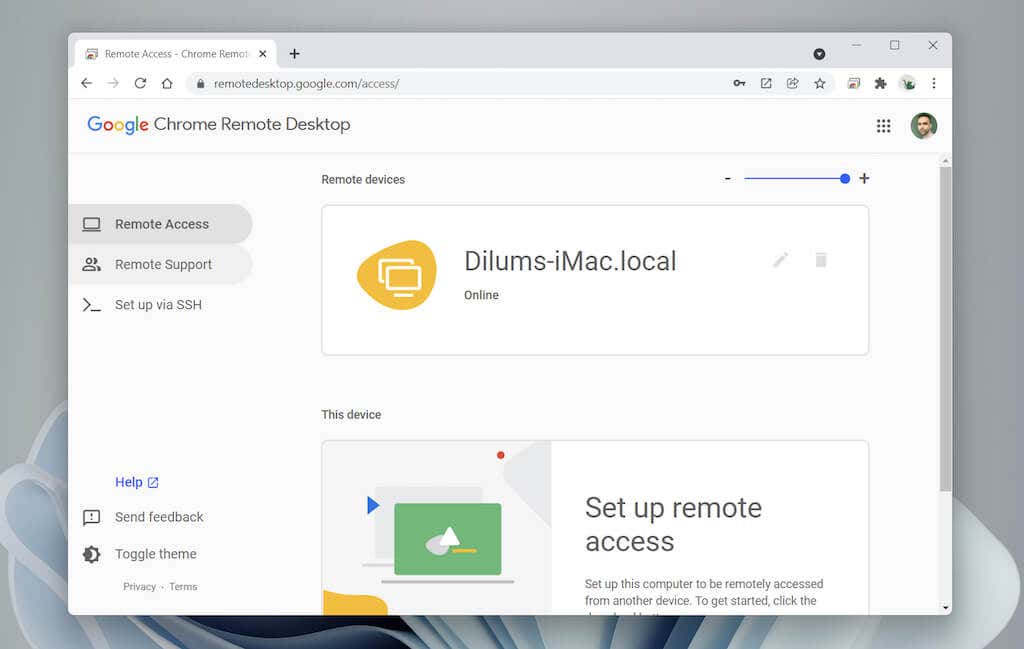
Task: Click the device size slider handle
Action: click(x=844, y=178)
